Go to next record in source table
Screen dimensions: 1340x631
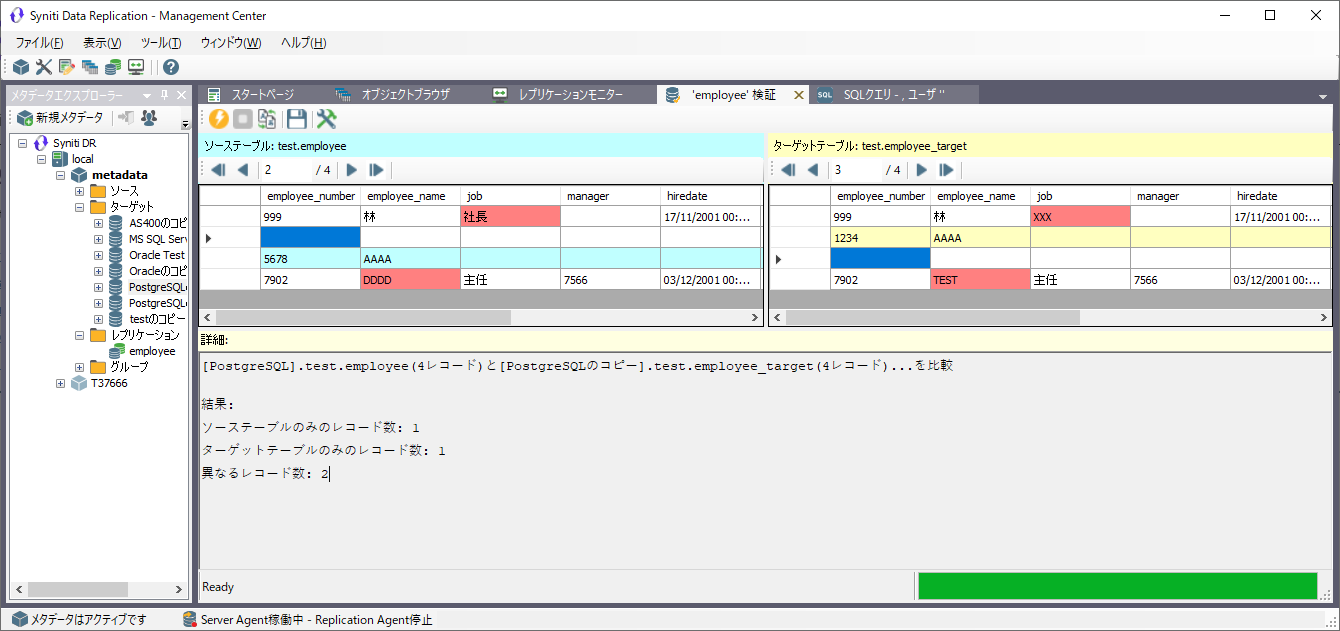click(352, 170)
